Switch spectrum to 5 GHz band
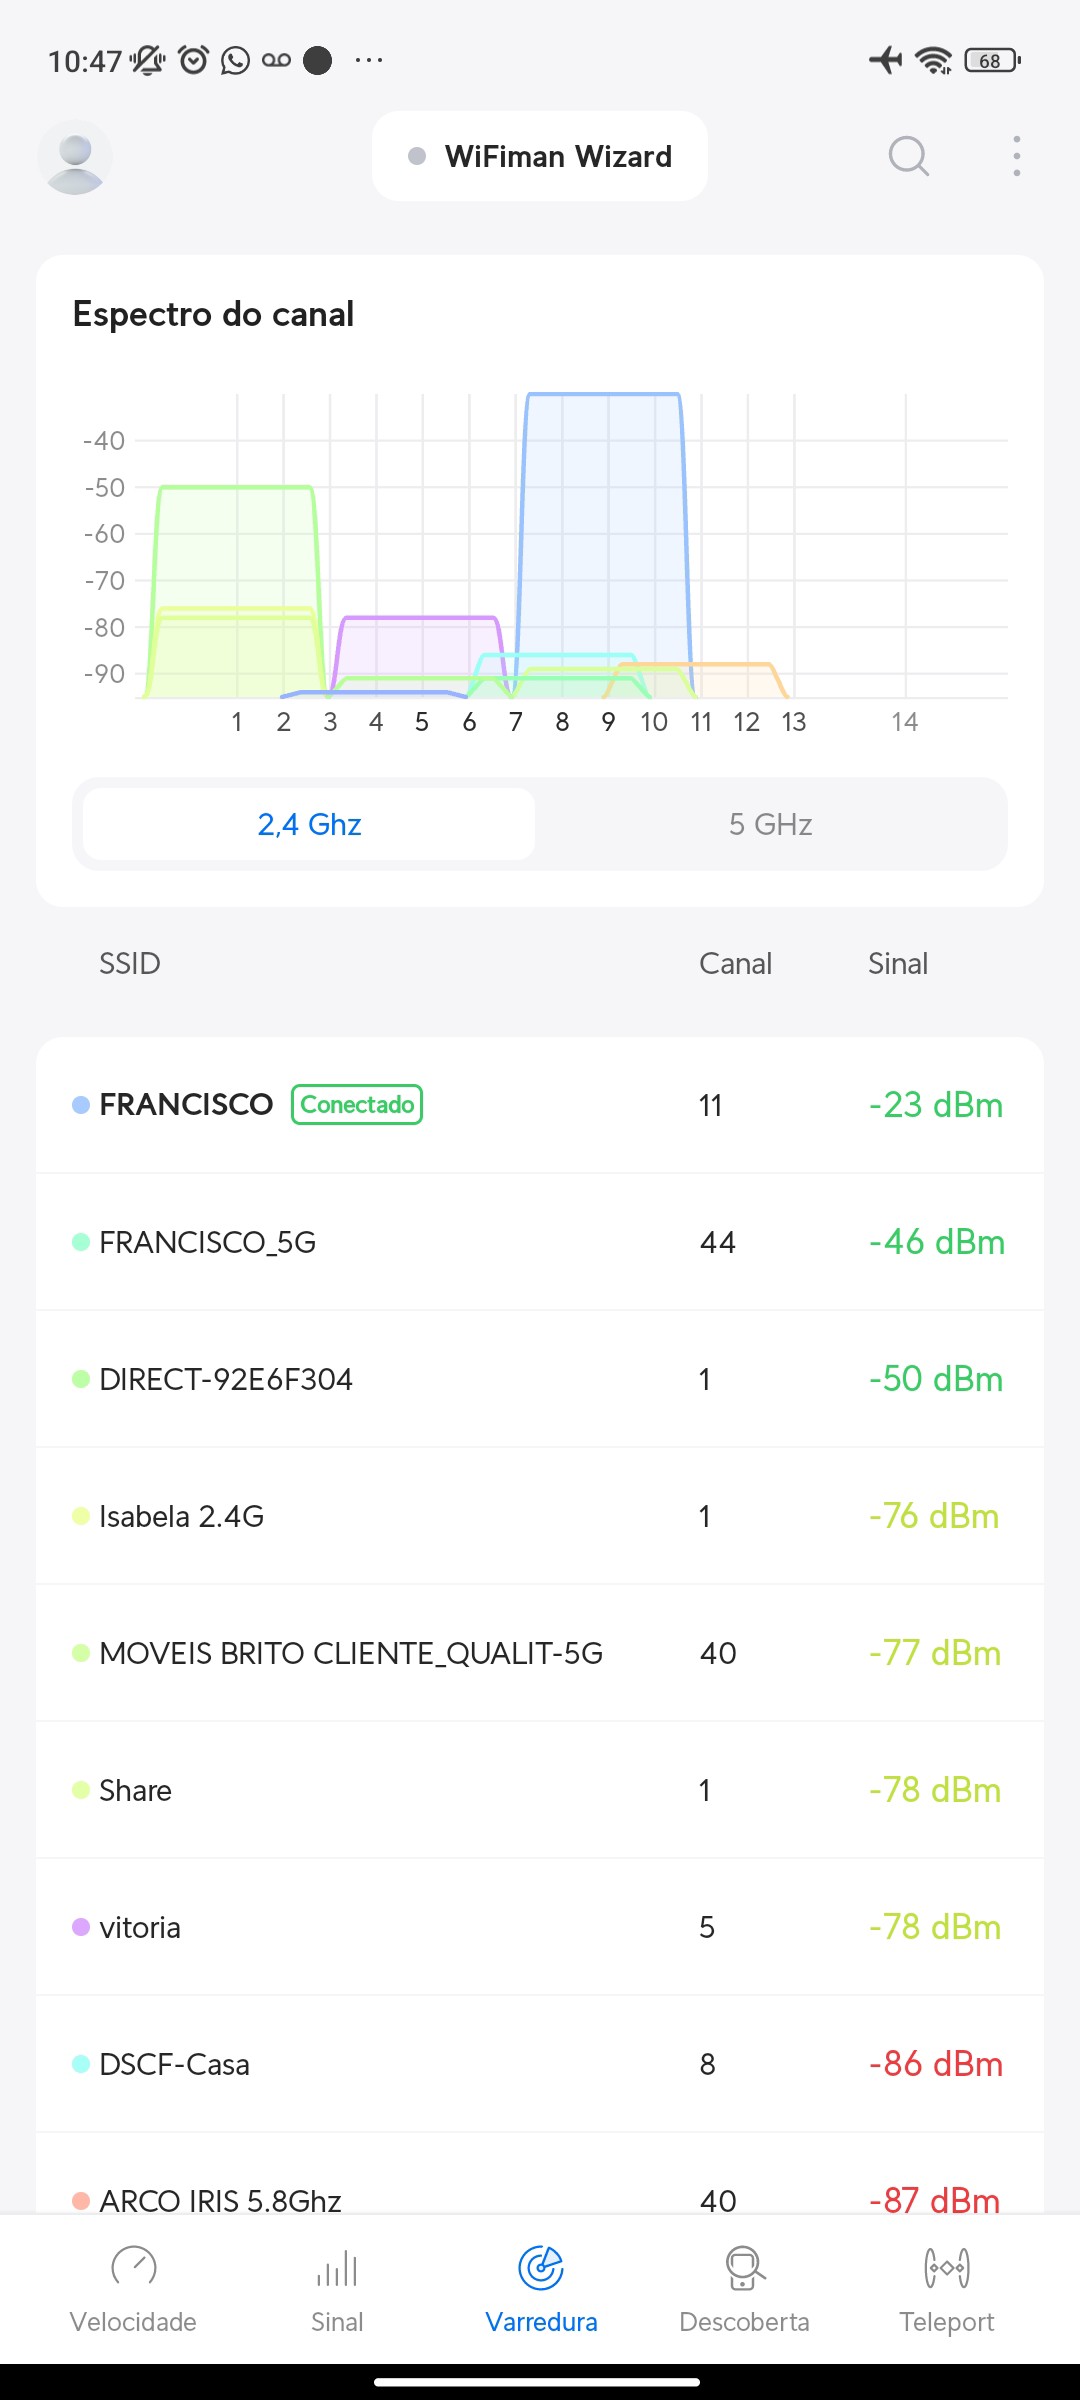Screen dimensions: 1080x2400 770,824
